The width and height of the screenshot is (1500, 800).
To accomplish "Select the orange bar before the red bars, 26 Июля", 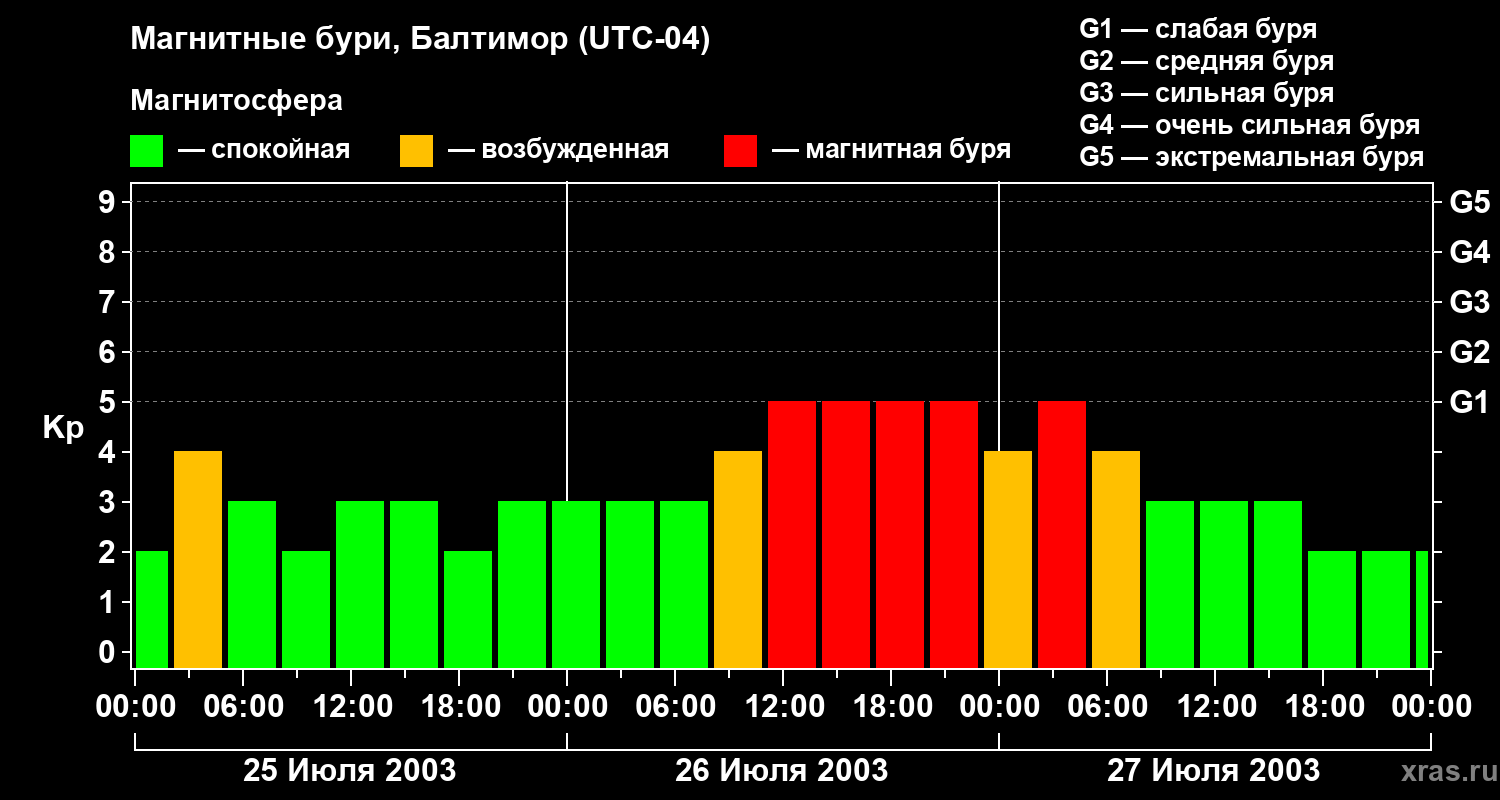I will 738,560.
